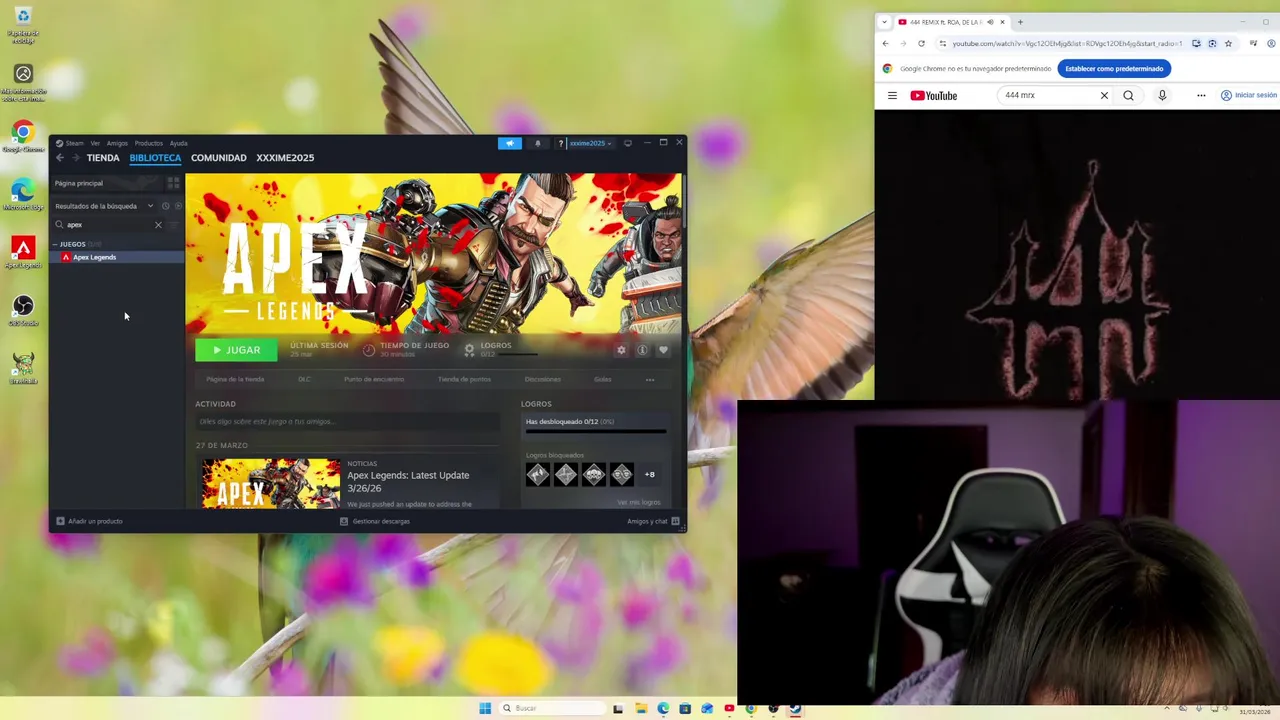Open the DLC link

coord(304,379)
